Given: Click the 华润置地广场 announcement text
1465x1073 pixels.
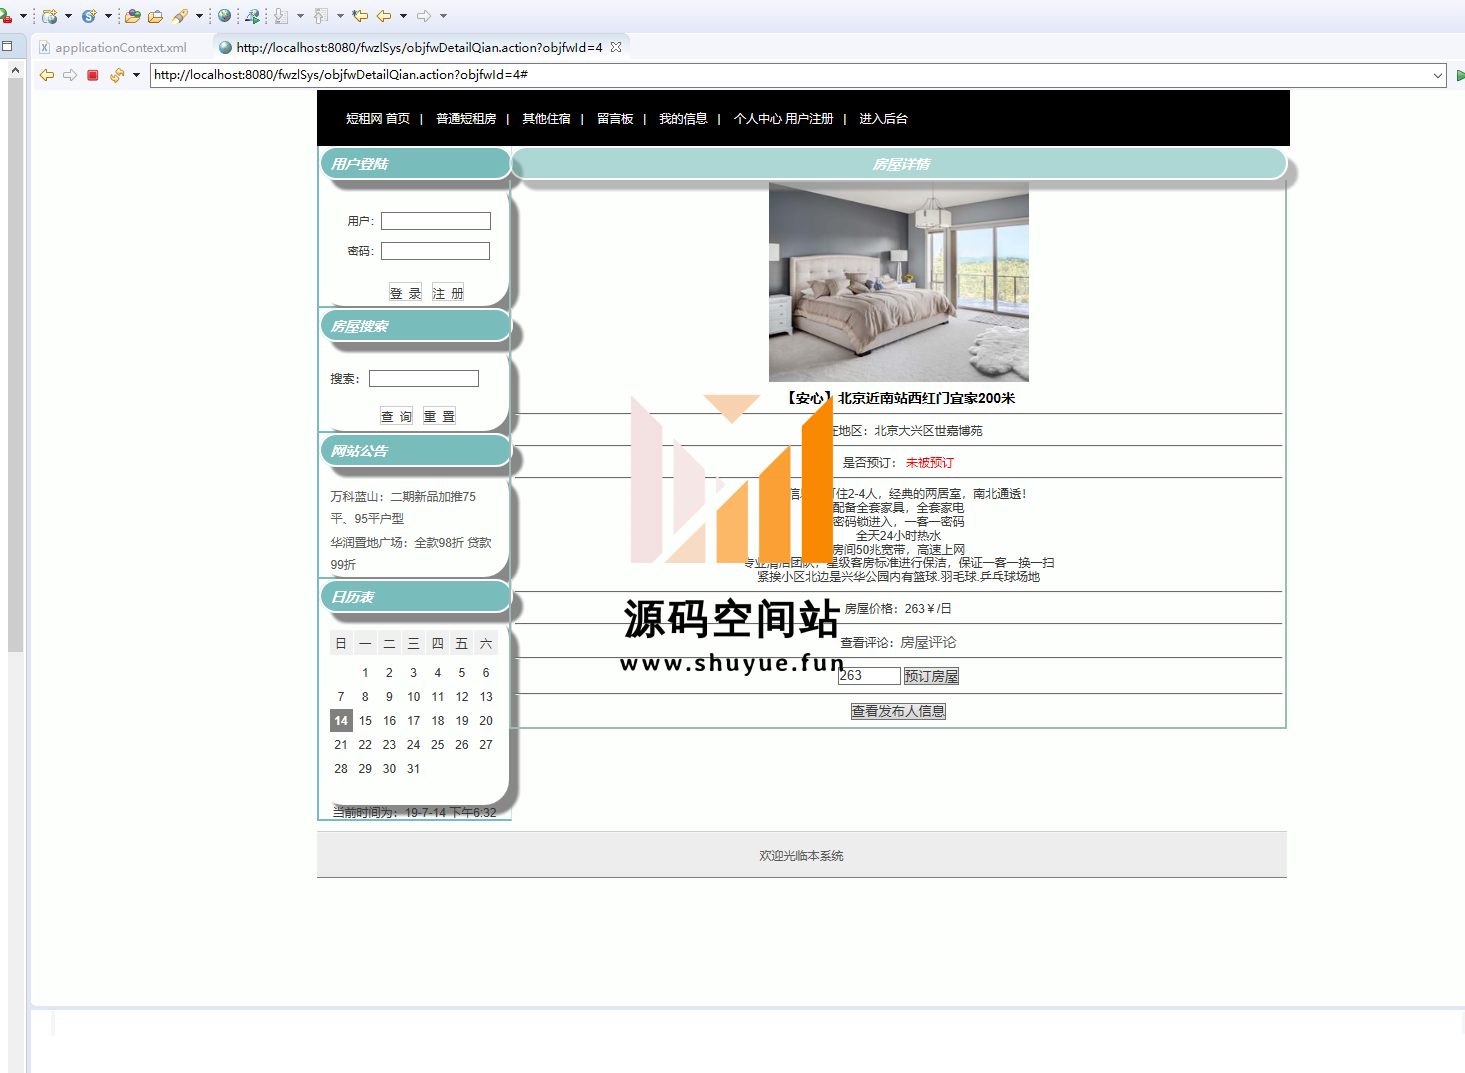Looking at the screenshot, I should [411, 553].
